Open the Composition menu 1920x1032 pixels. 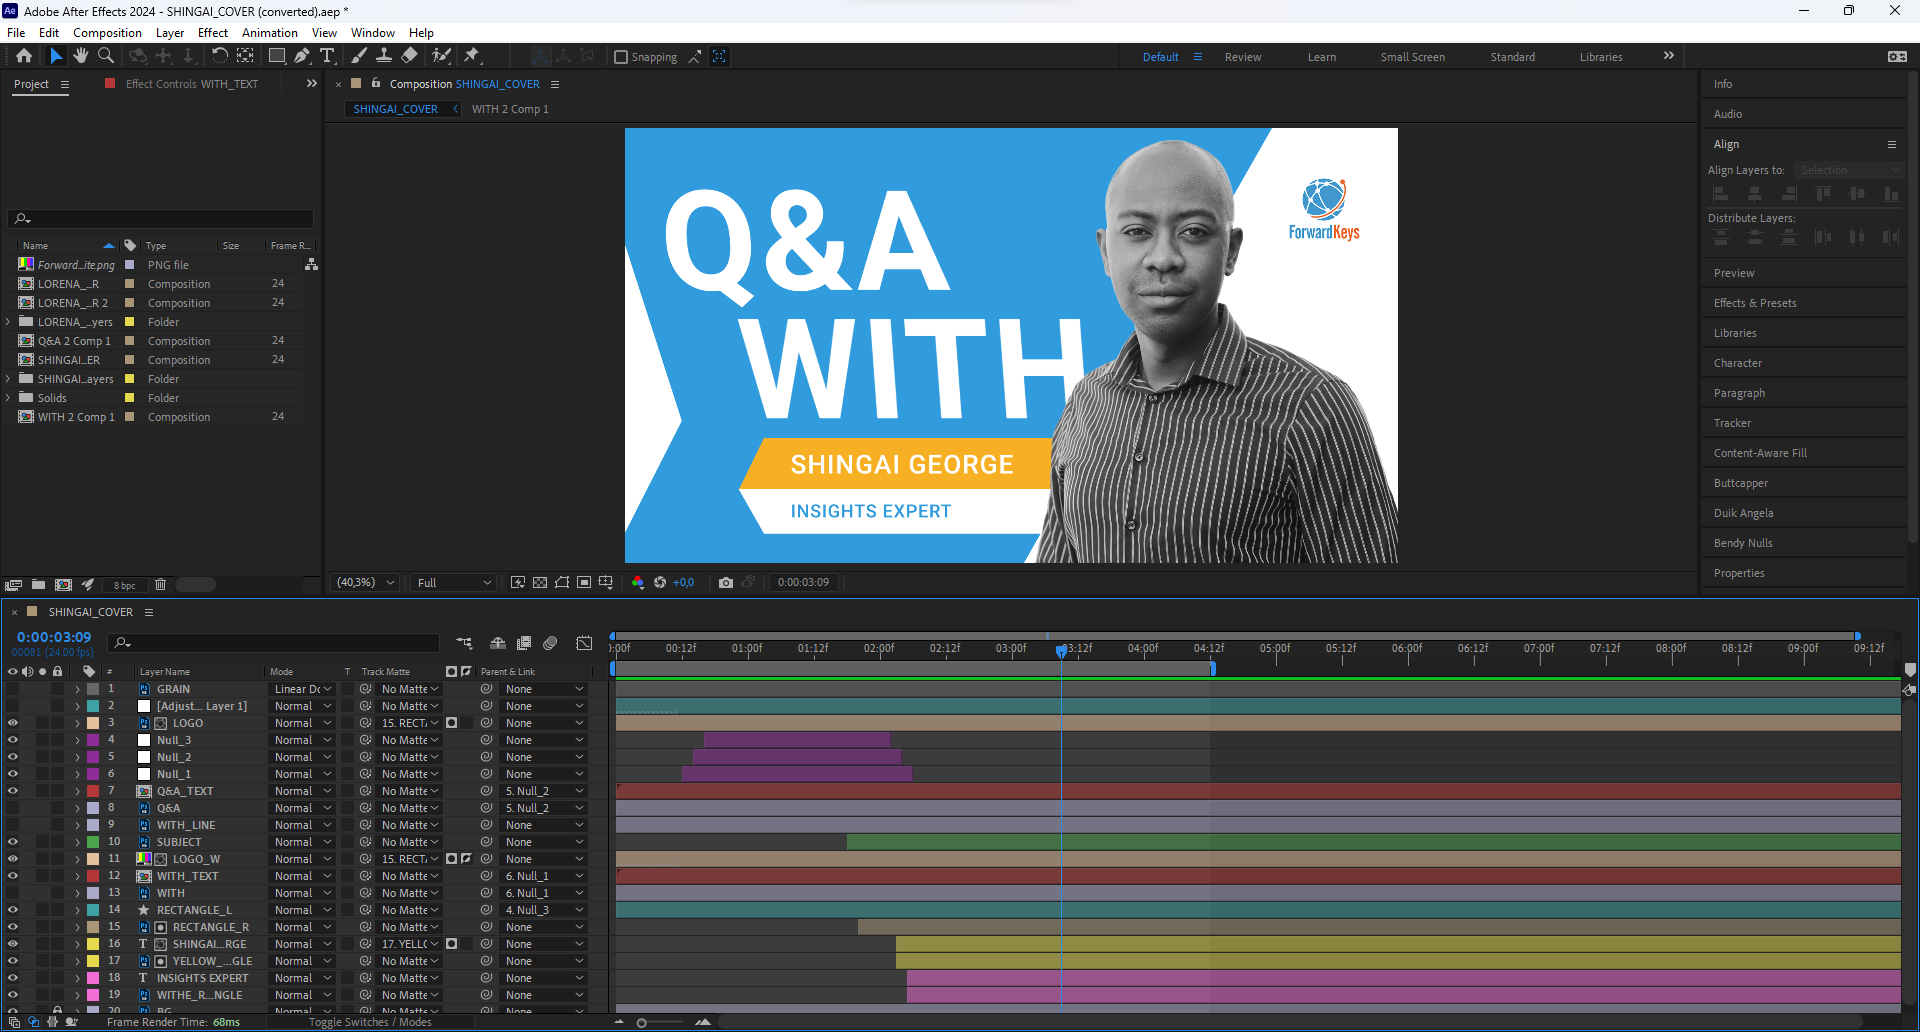pos(107,33)
